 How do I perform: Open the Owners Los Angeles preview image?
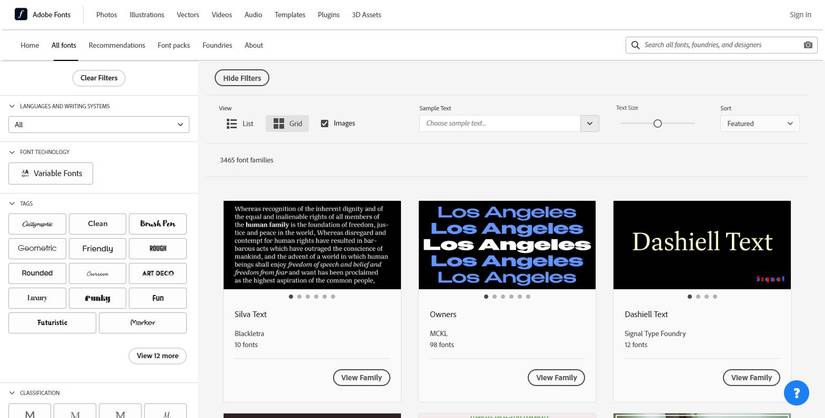click(x=507, y=245)
